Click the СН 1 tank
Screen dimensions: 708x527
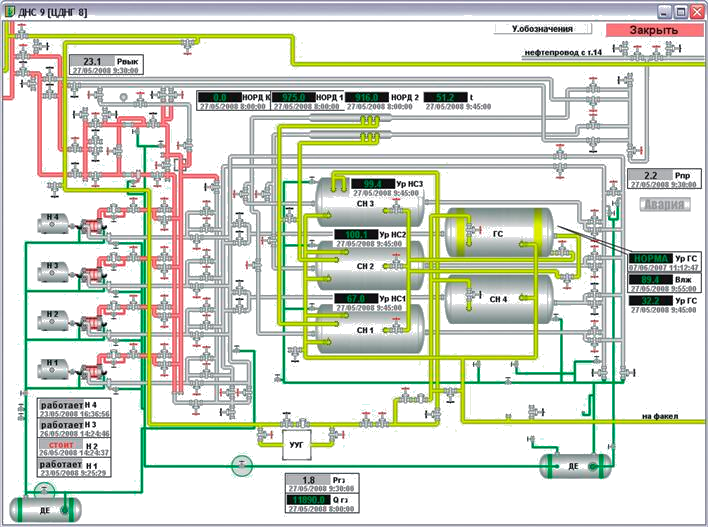[365, 331]
